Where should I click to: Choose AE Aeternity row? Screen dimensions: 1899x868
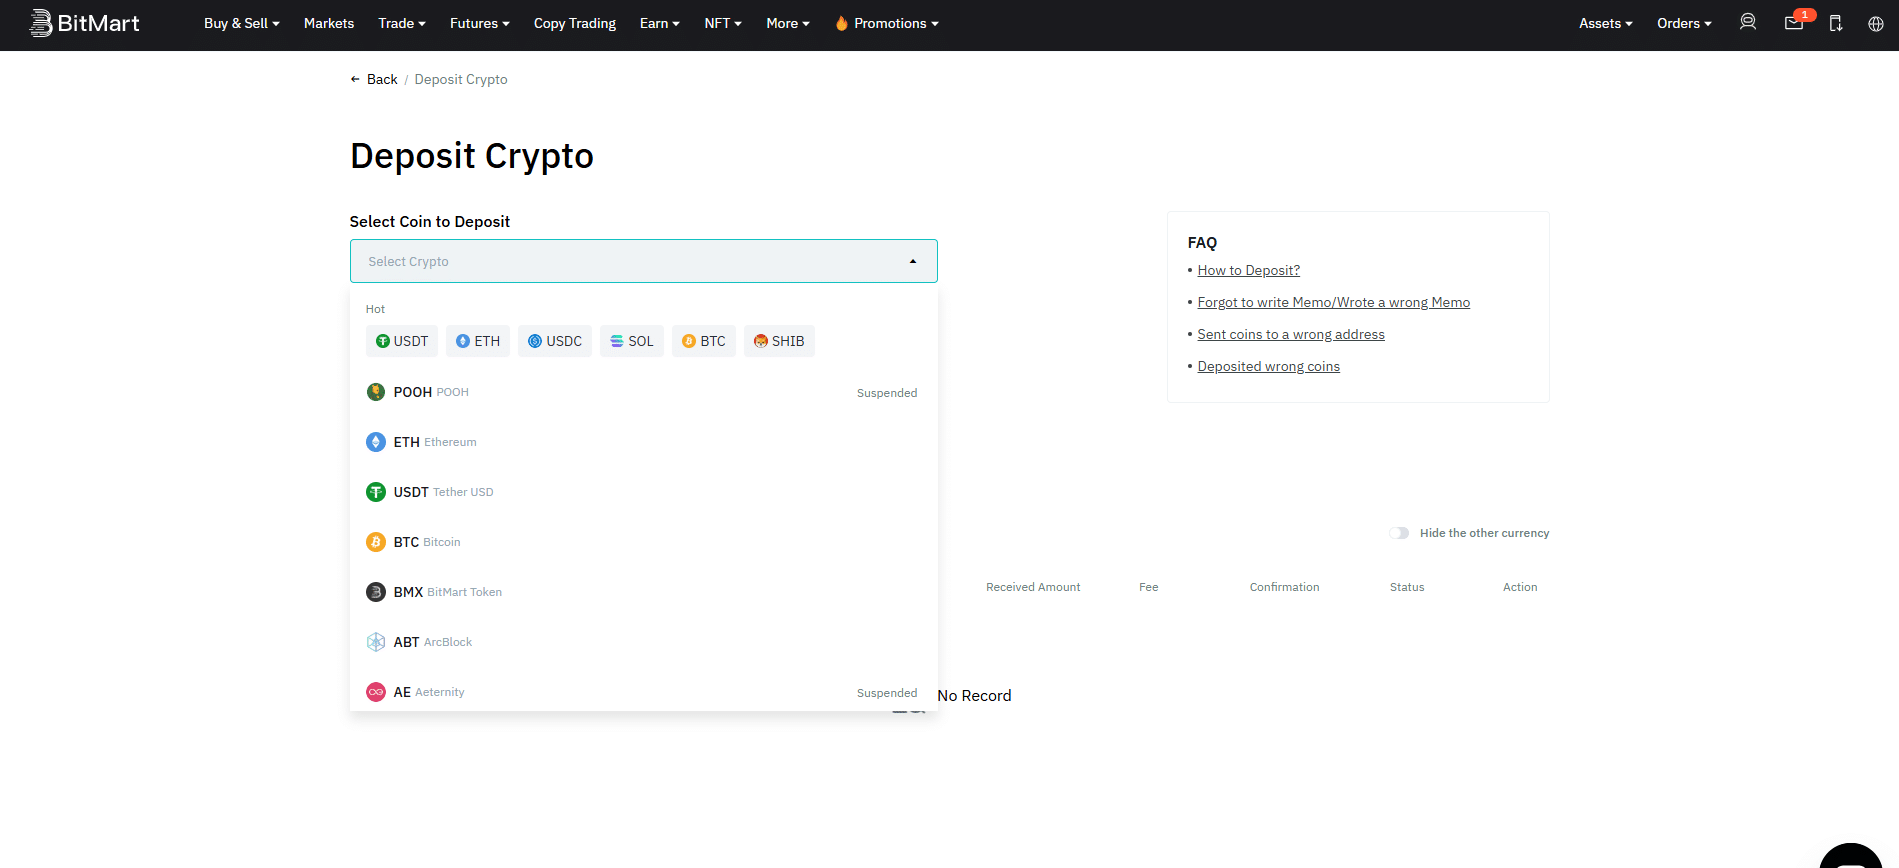click(644, 690)
